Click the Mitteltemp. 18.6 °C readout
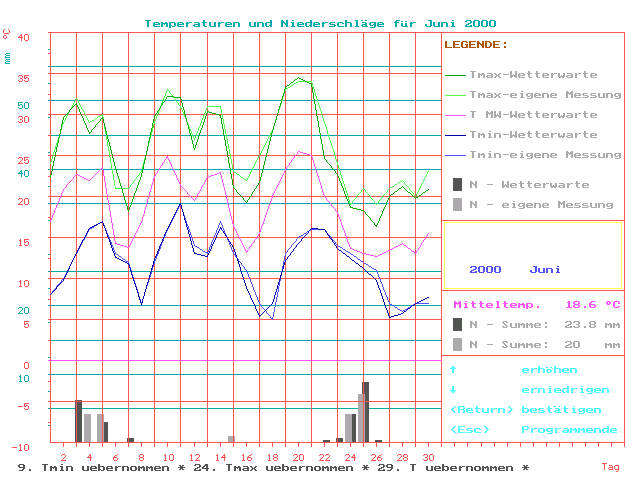 point(536,304)
